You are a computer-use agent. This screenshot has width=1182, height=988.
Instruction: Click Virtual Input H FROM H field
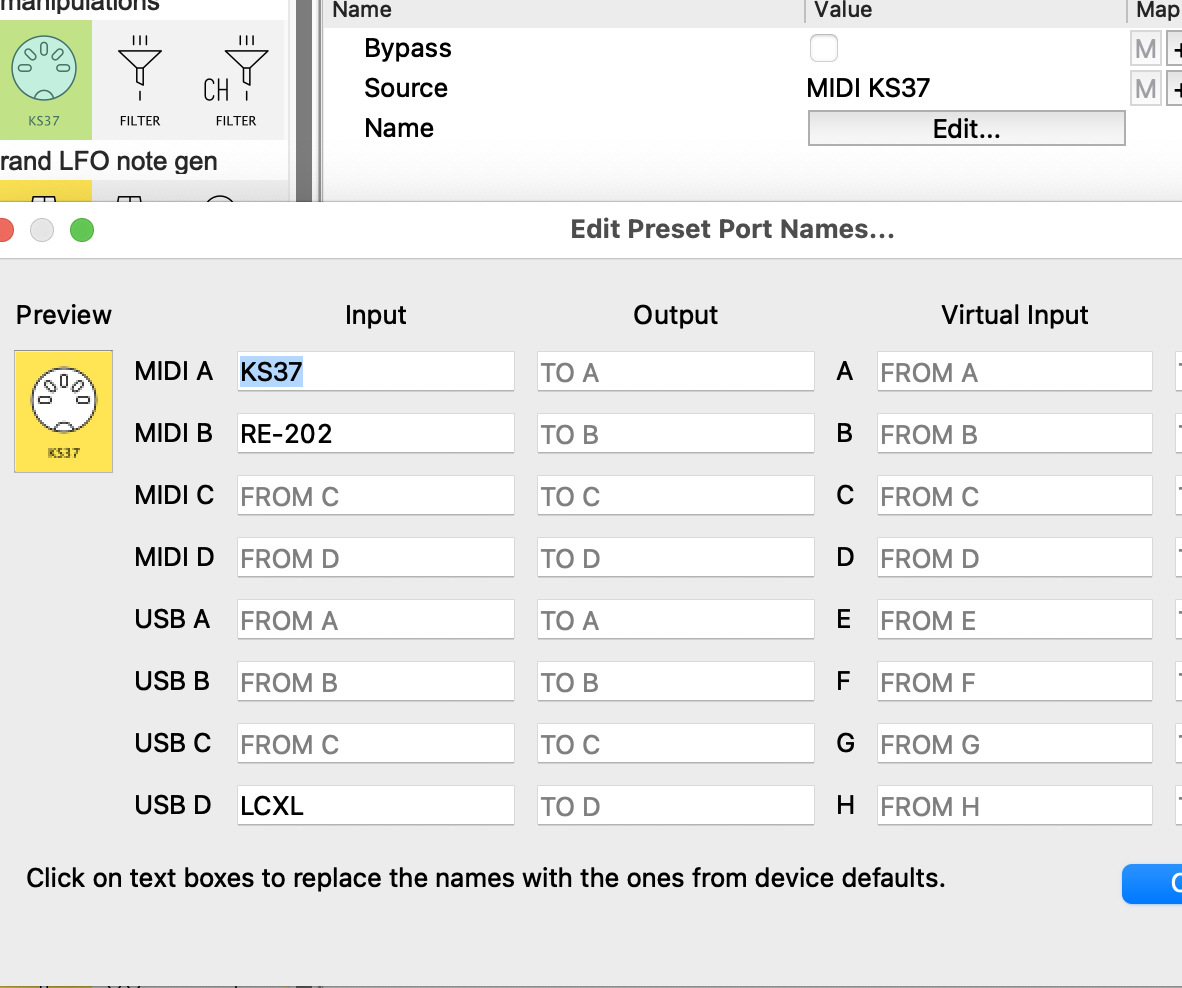tap(1014, 806)
